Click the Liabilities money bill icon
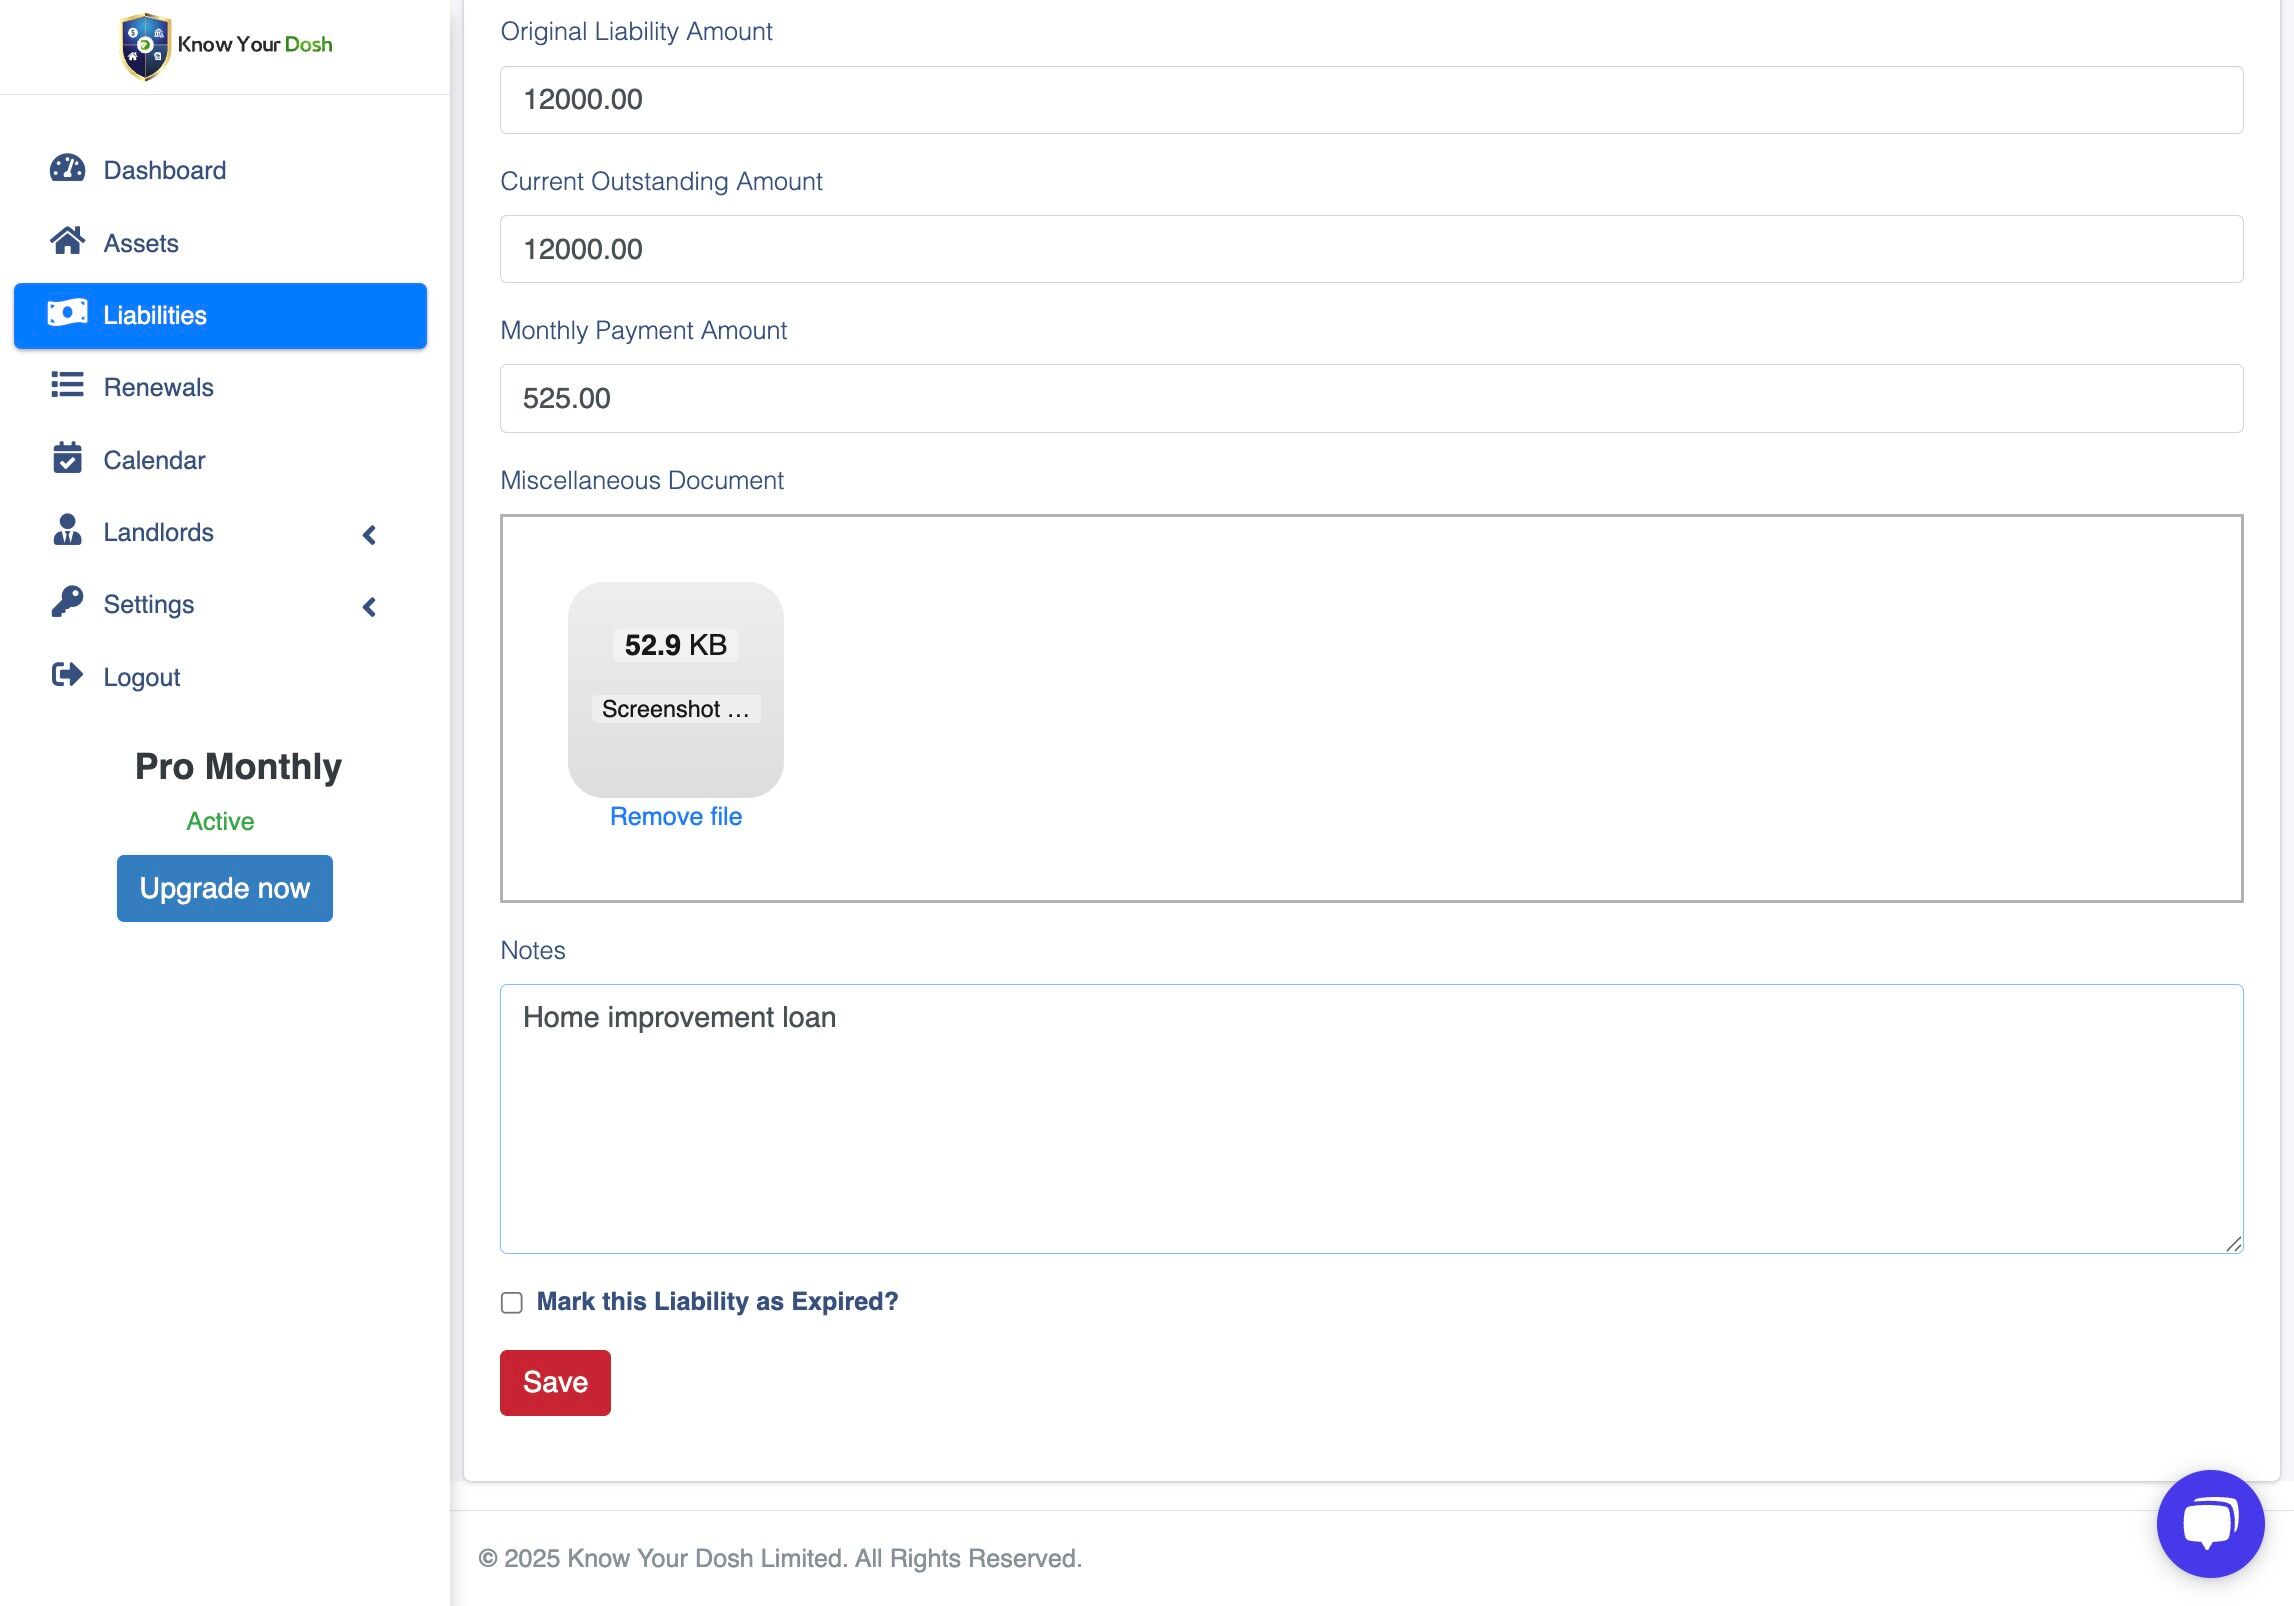 click(x=67, y=314)
